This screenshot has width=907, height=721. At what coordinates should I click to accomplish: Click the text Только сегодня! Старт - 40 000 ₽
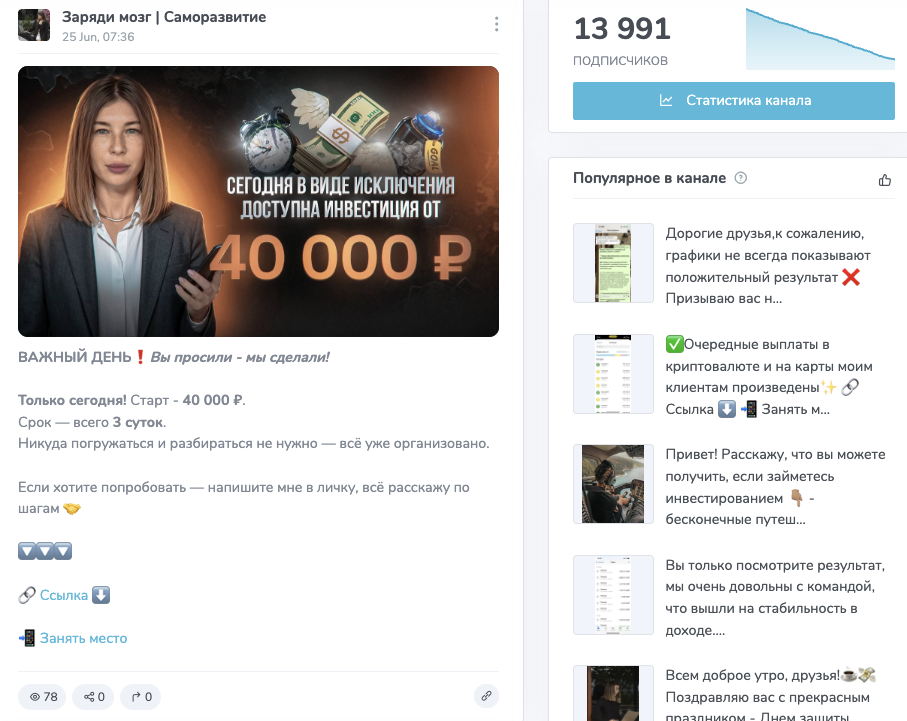(x=132, y=400)
